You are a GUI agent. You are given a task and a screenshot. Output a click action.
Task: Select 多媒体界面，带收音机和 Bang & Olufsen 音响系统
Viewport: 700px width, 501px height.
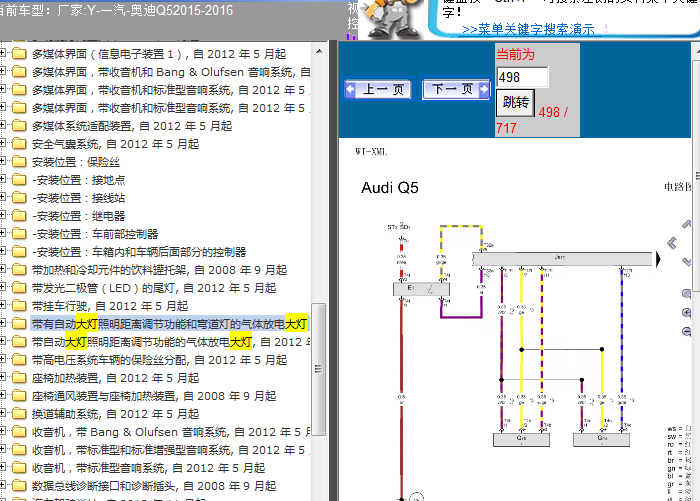point(171,72)
